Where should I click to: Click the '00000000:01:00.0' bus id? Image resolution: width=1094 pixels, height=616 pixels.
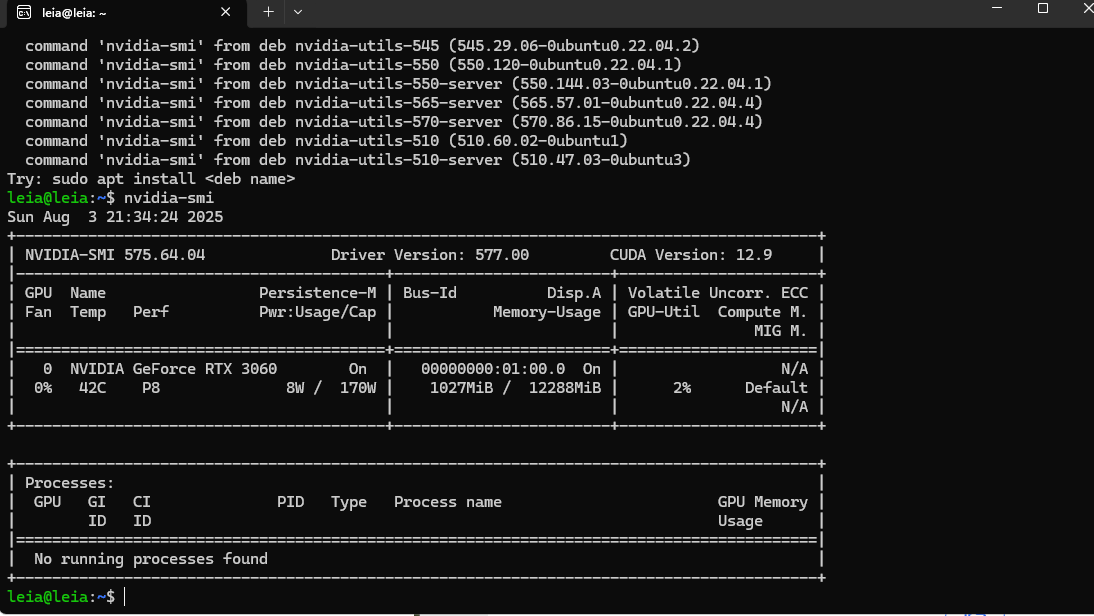[493, 368]
